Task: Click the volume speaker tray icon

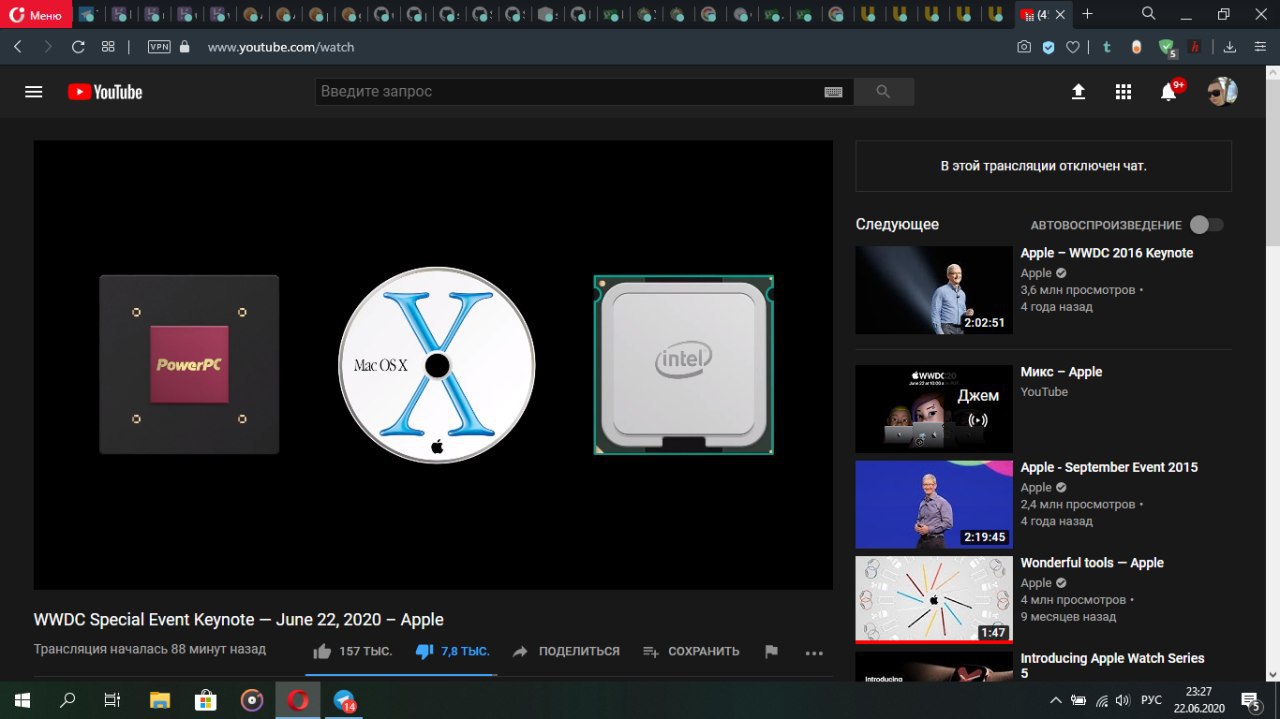Action: pyautogui.click(x=1123, y=700)
